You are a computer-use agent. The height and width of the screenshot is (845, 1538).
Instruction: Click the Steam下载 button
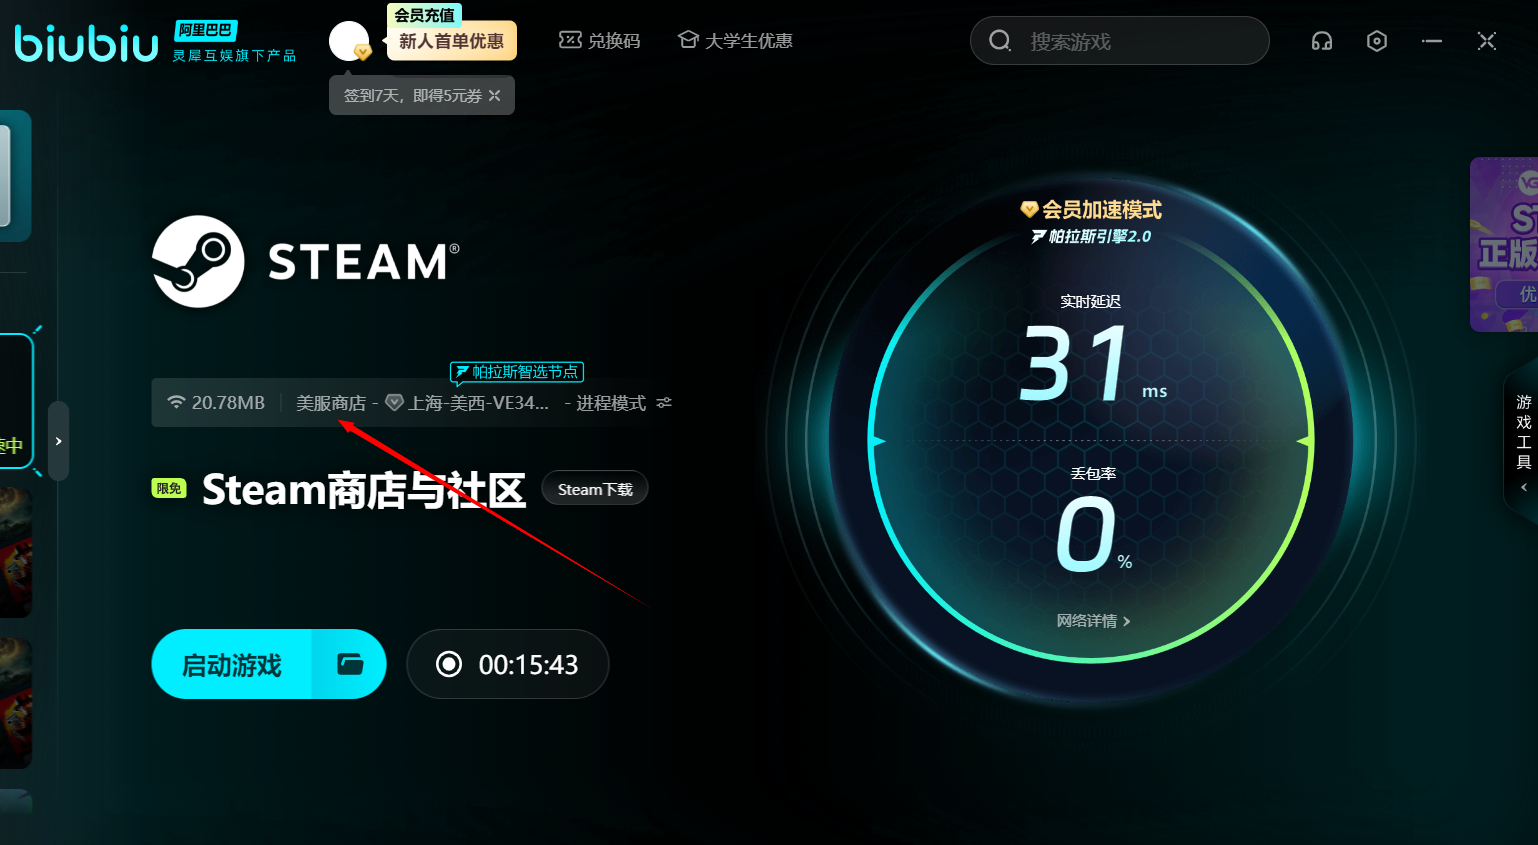pyautogui.click(x=595, y=489)
